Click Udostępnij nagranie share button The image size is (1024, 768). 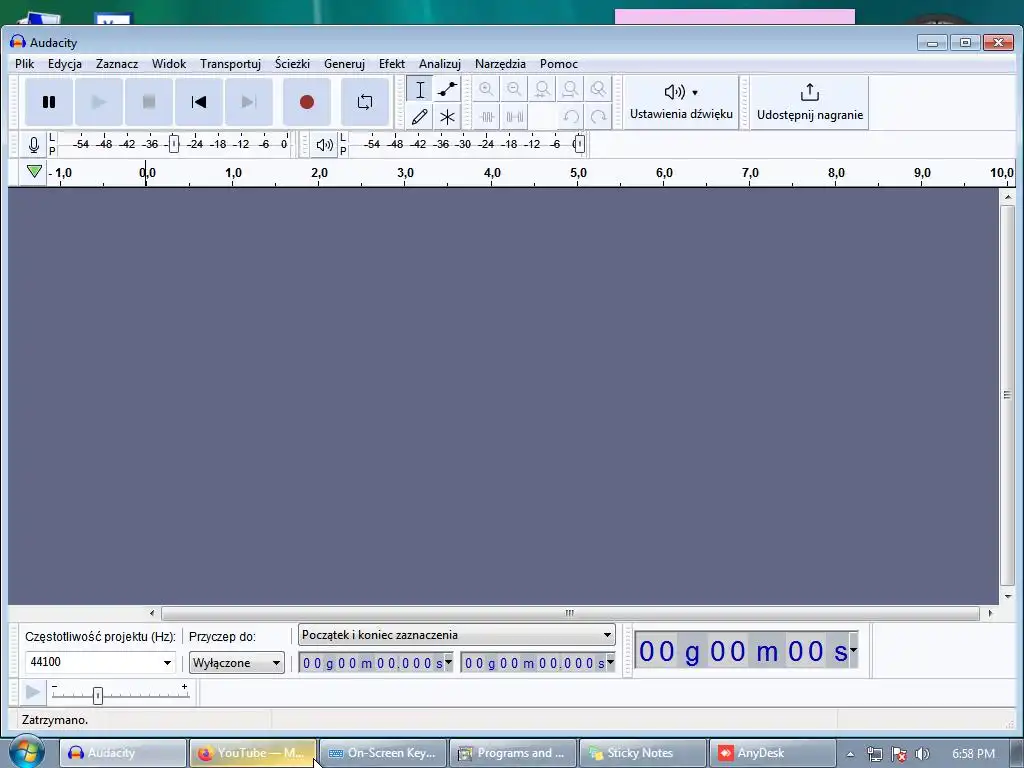[810, 103]
